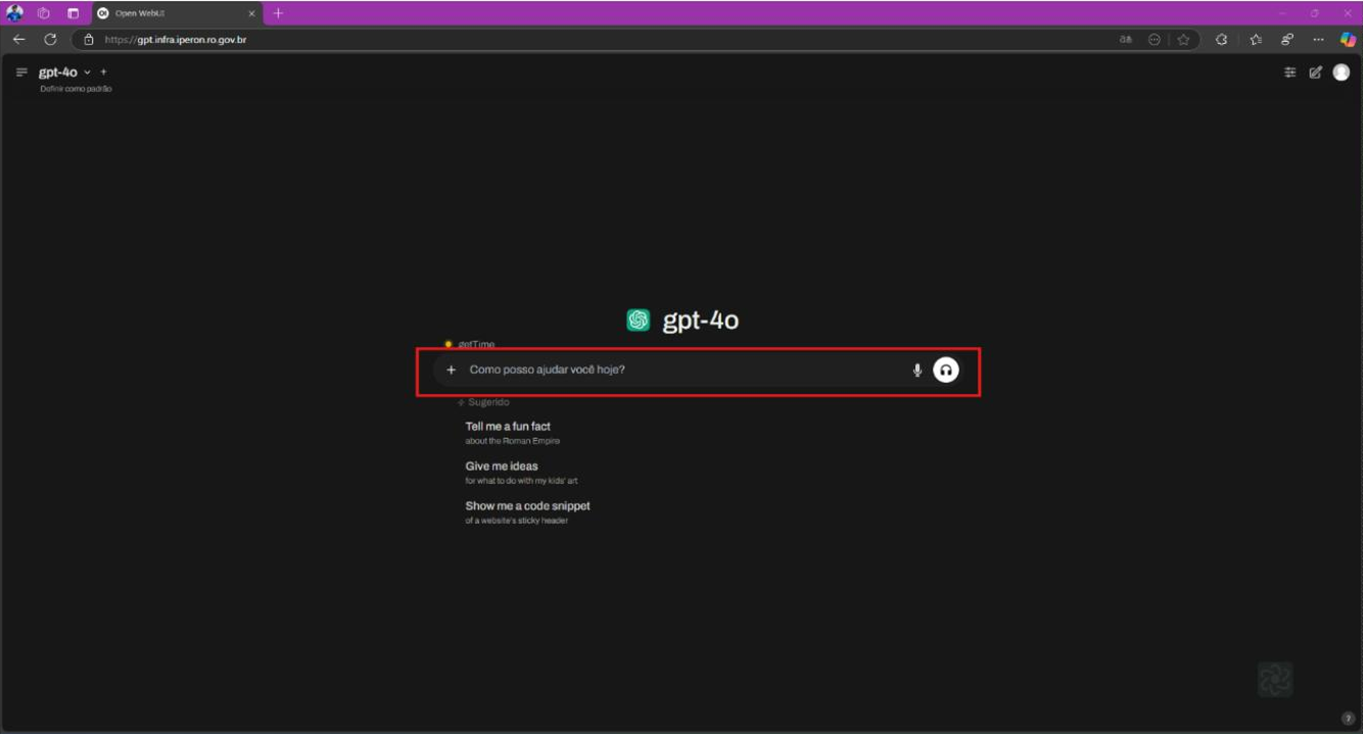Open the translate page icon

1126,40
